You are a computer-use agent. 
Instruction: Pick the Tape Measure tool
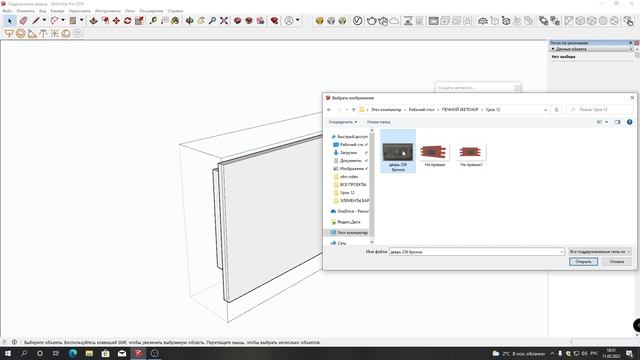click(x=153, y=20)
